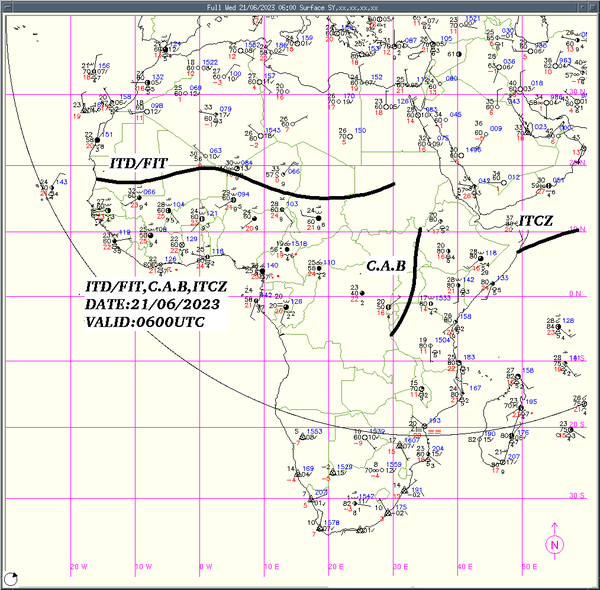Click the VALID:0600UTC legend text
Viewport: 600px width, 590px height.
[x=145, y=322]
